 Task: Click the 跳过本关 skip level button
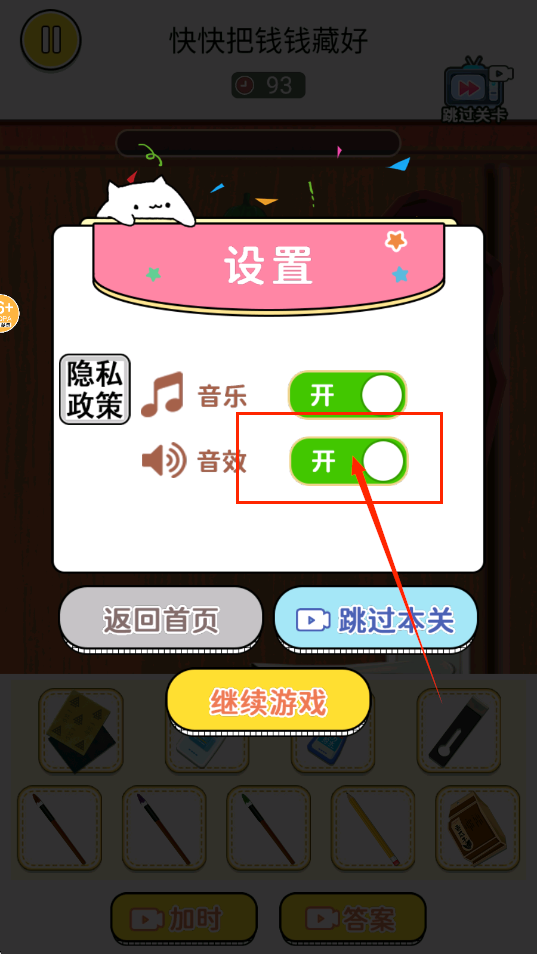click(375, 620)
